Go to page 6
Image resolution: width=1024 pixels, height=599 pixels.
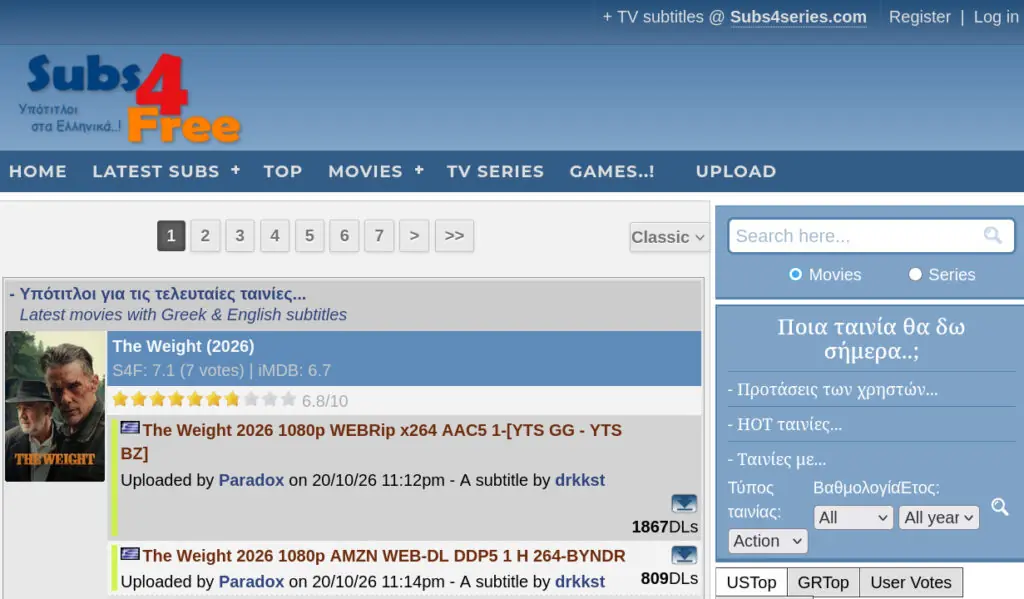[344, 236]
